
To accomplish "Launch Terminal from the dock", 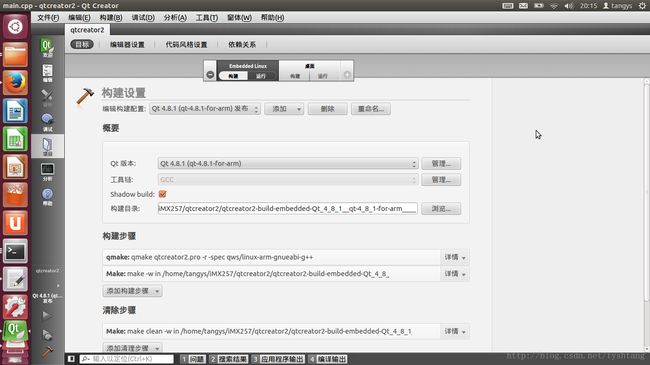I will [x=15, y=251].
